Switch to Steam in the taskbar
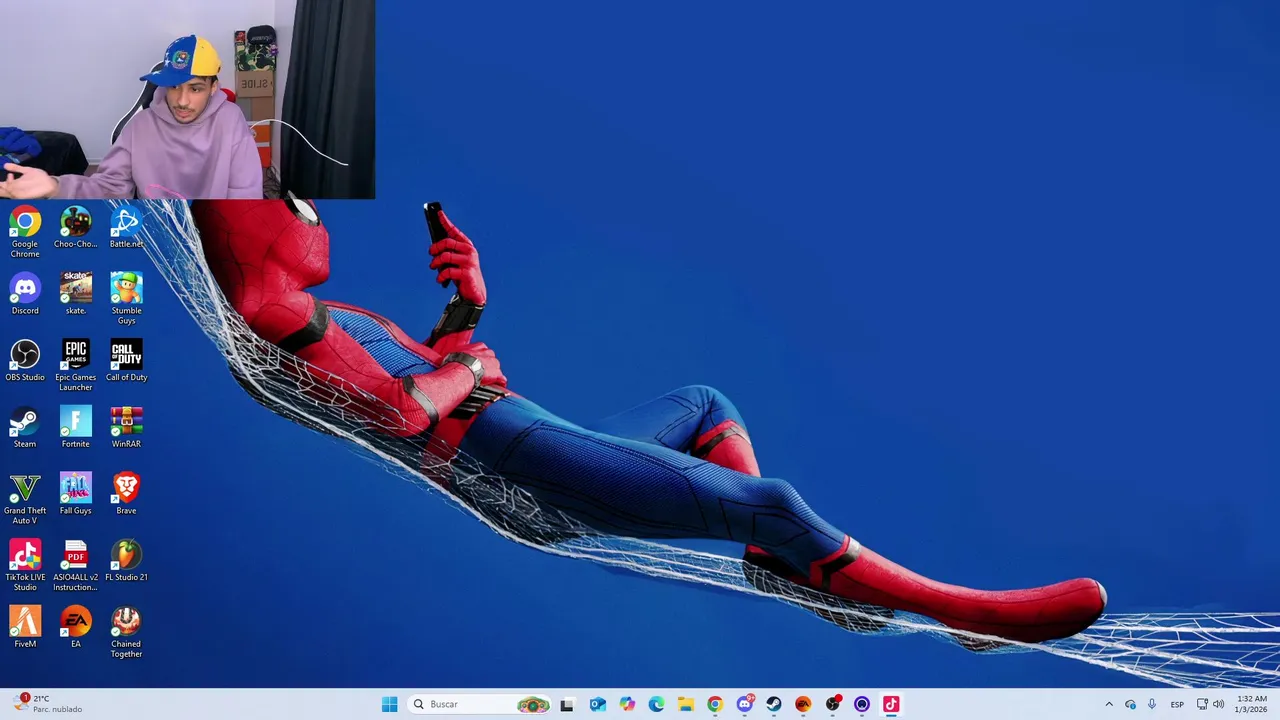1280x720 pixels. (774, 704)
